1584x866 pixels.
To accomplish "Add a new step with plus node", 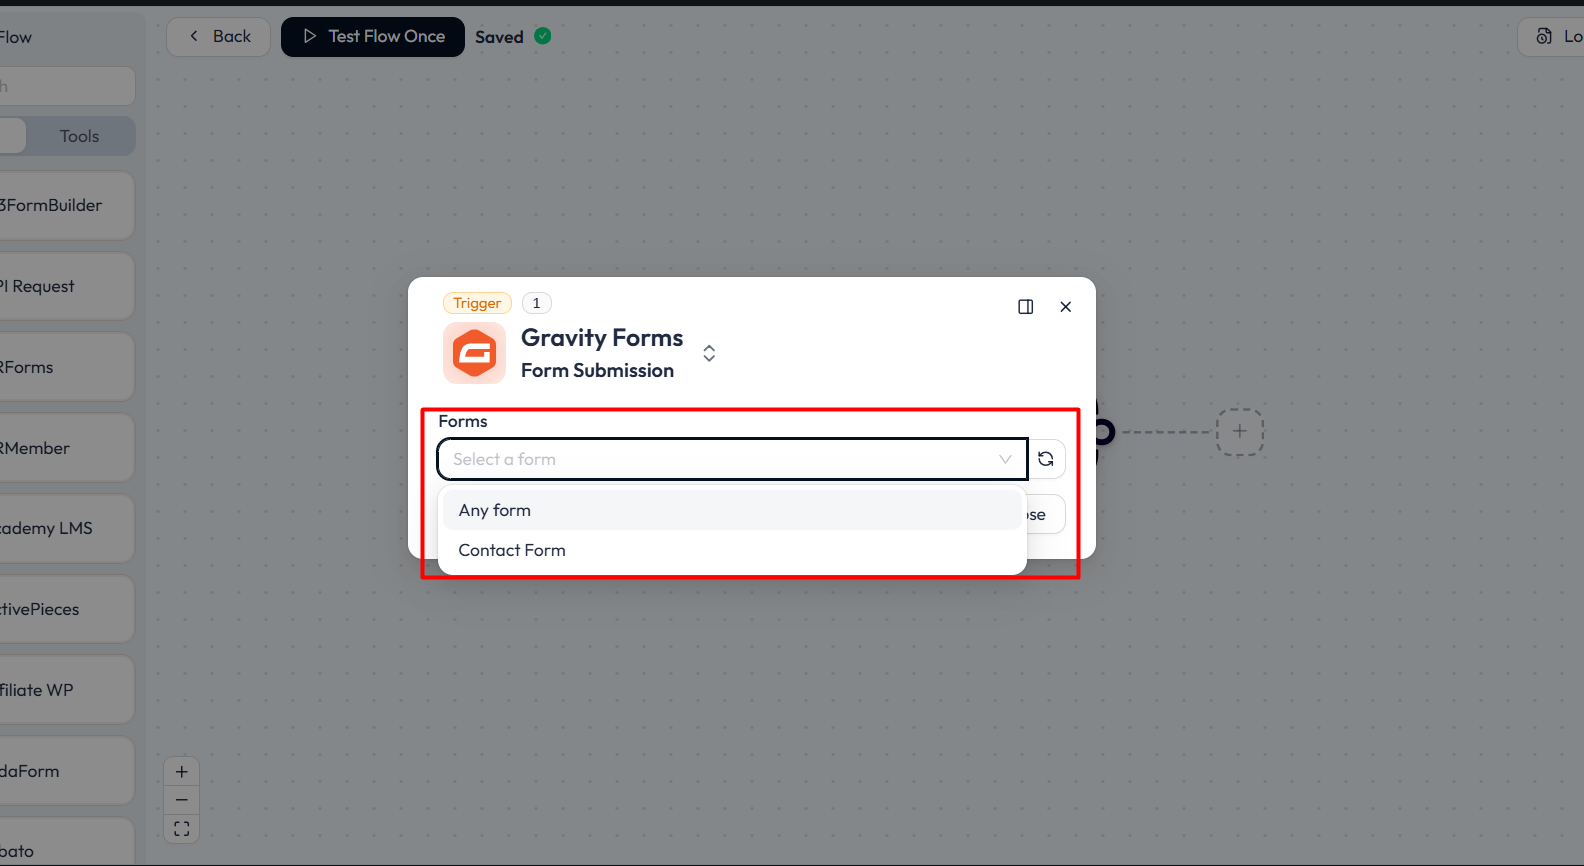I will tap(1240, 432).
